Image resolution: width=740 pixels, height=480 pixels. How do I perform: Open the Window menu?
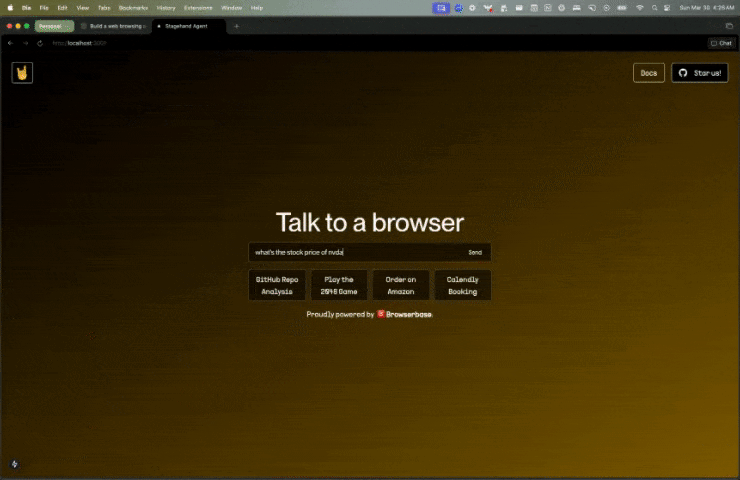[232, 8]
